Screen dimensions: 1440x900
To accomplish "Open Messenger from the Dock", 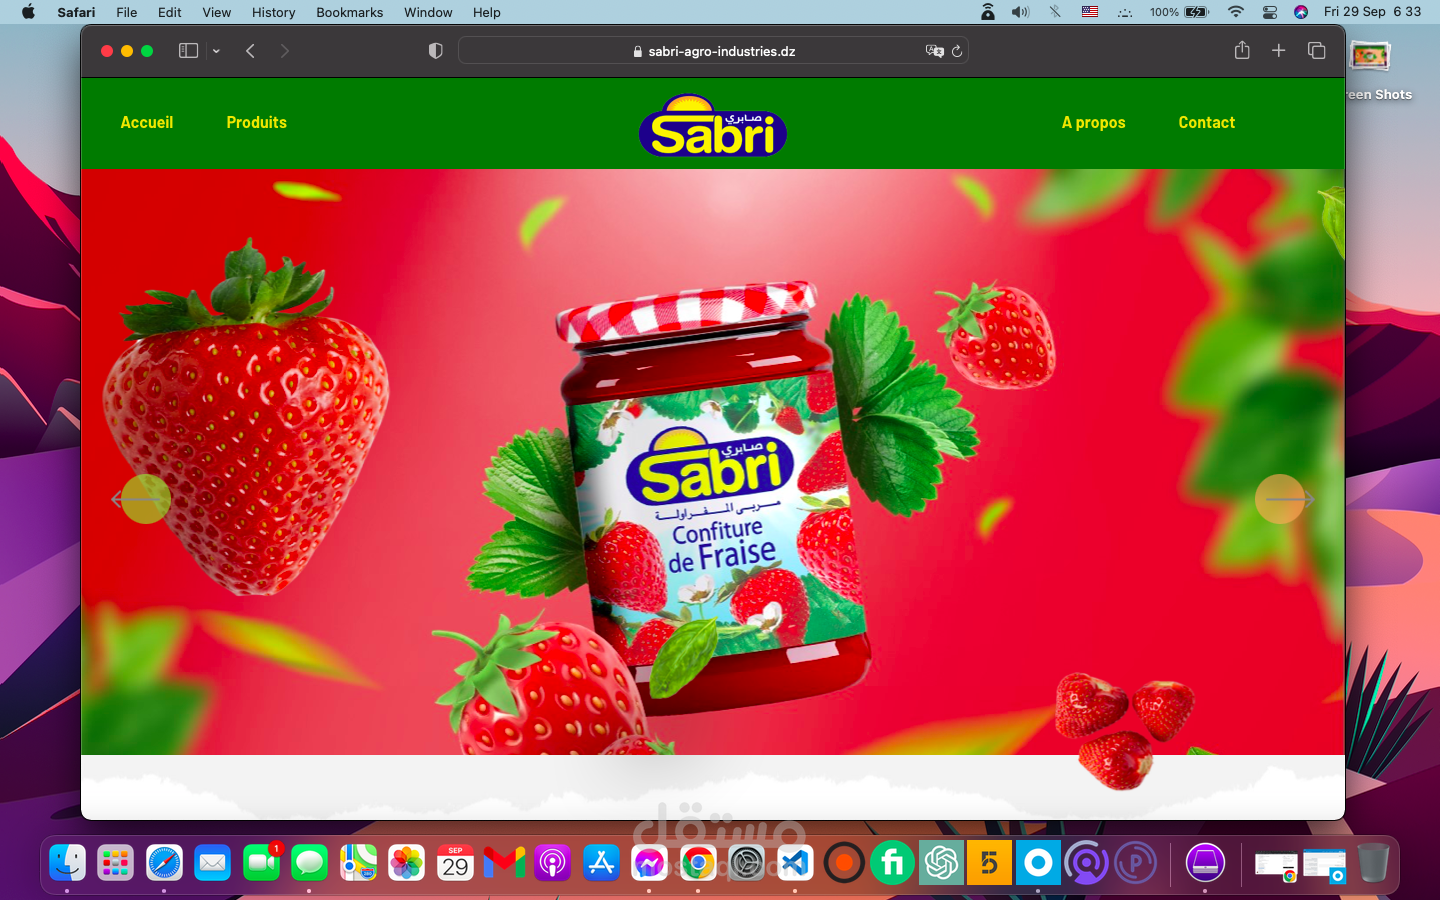I will coord(650,863).
